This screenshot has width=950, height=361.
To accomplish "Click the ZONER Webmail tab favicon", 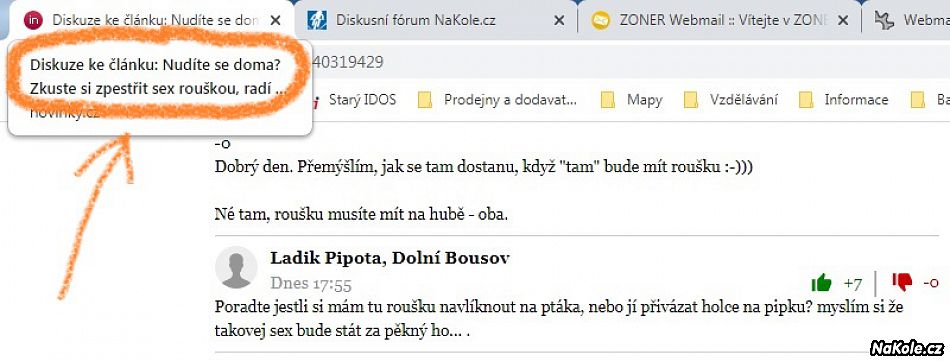I will pyautogui.click(x=600, y=21).
